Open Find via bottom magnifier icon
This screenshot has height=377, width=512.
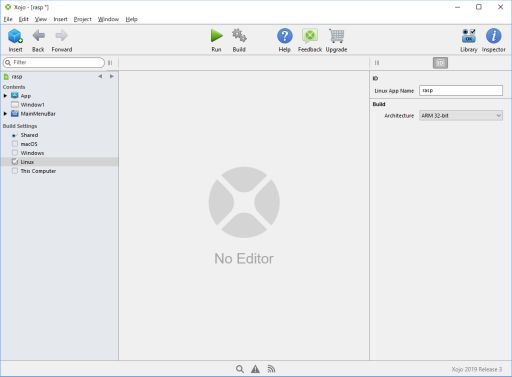pyautogui.click(x=240, y=369)
